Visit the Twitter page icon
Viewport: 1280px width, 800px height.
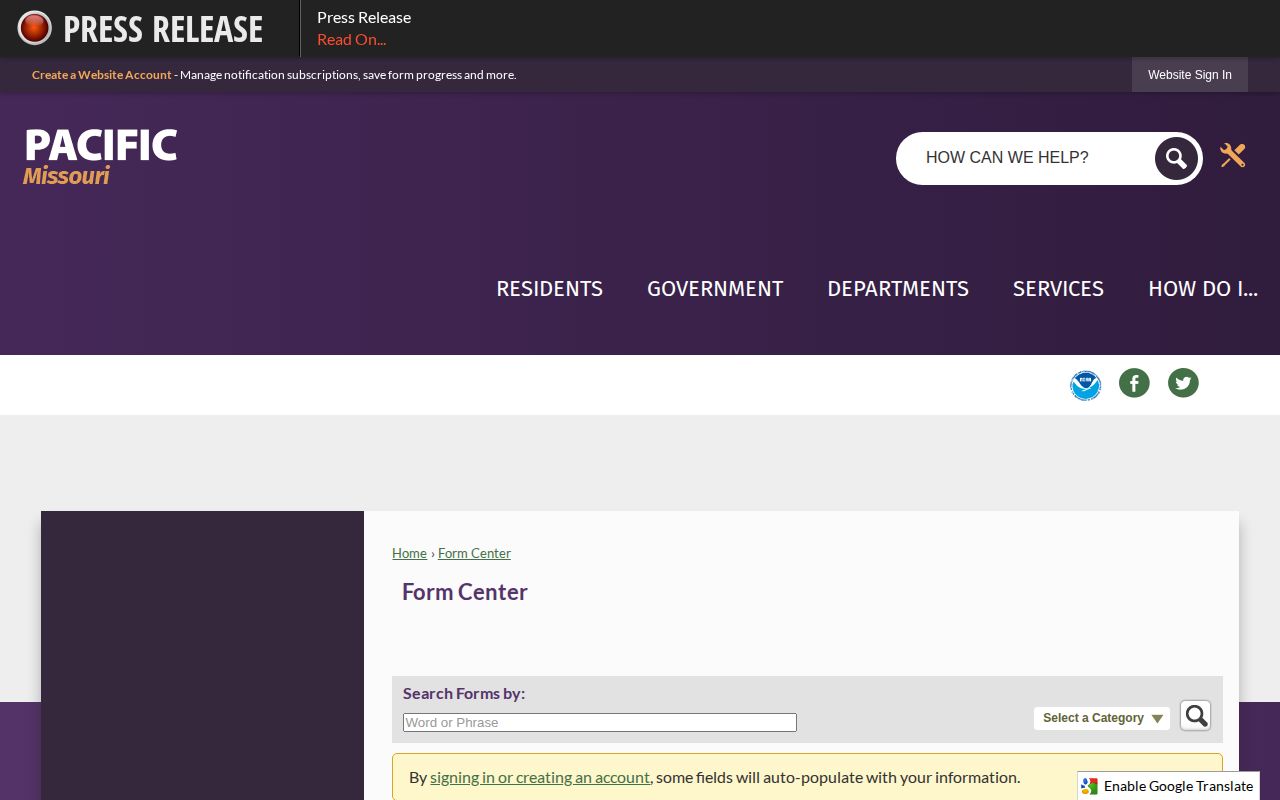(x=1183, y=383)
